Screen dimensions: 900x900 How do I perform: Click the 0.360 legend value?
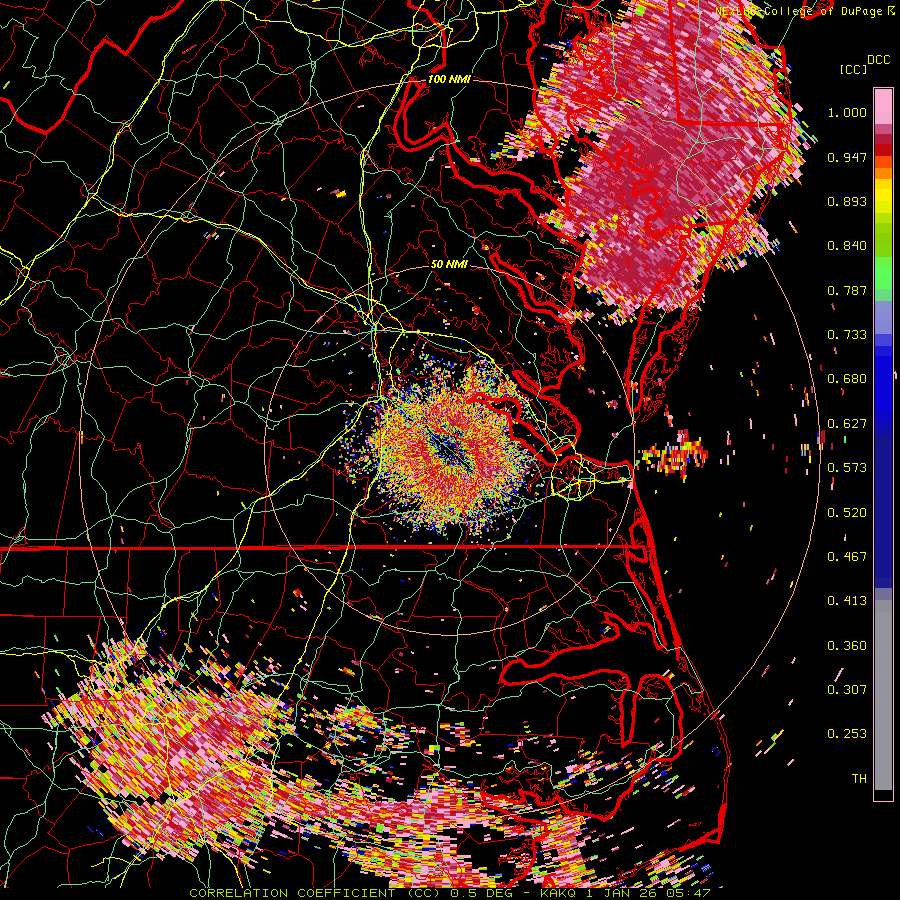click(x=847, y=646)
